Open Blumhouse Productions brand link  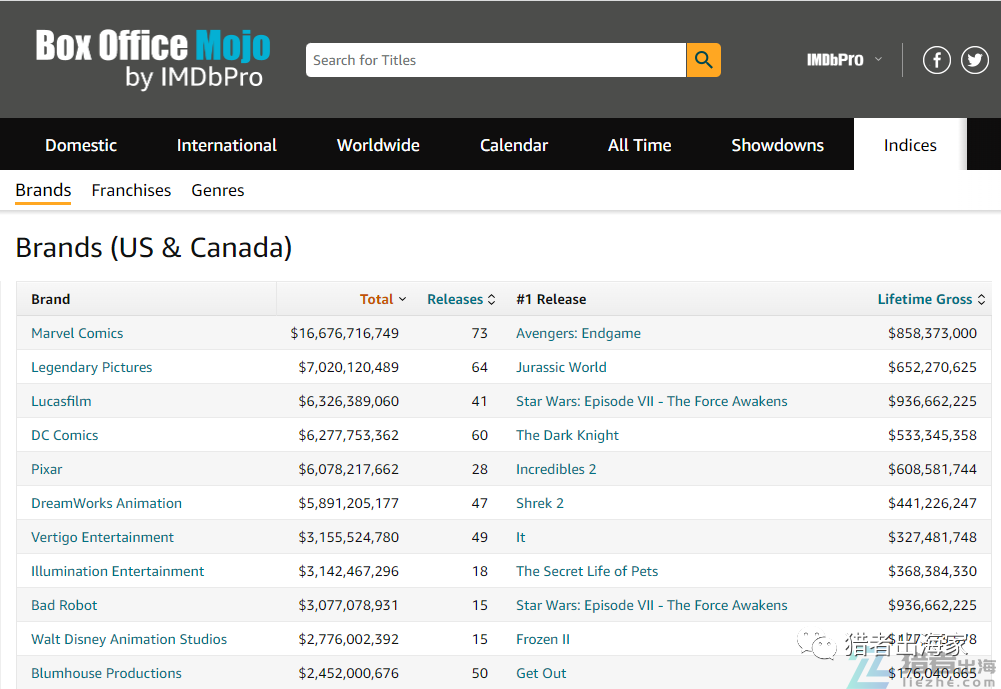click(106, 673)
